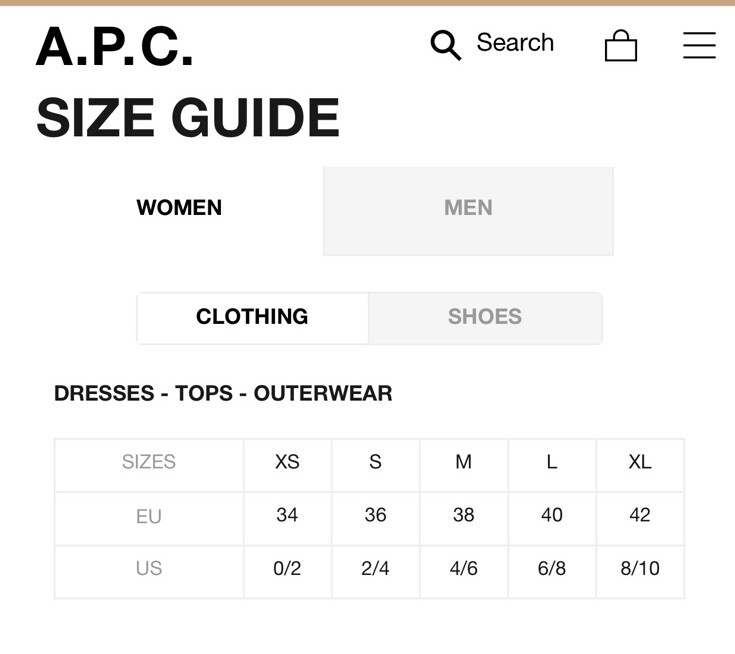Click the EU size 42 cell

point(640,515)
